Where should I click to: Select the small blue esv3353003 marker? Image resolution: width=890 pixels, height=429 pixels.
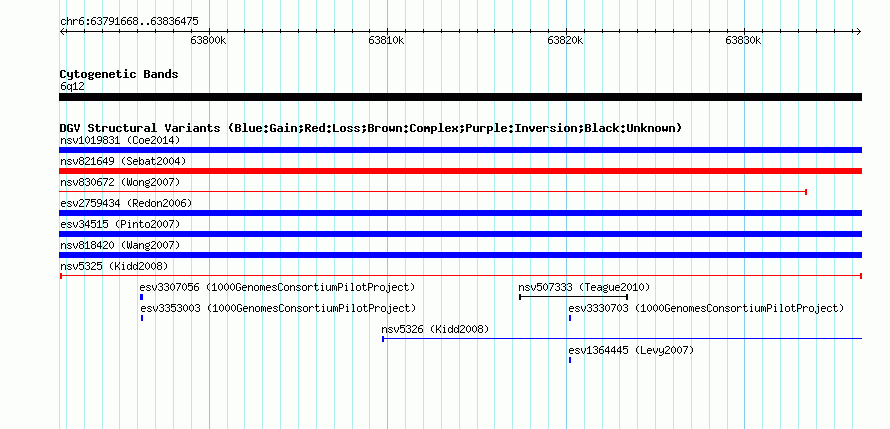(x=142, y=318)
